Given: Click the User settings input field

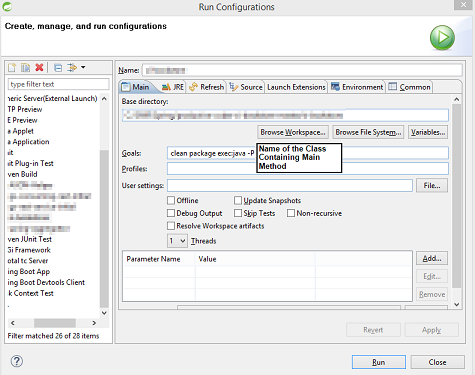Looking at the screenshot, I should [x=290, y=185].
